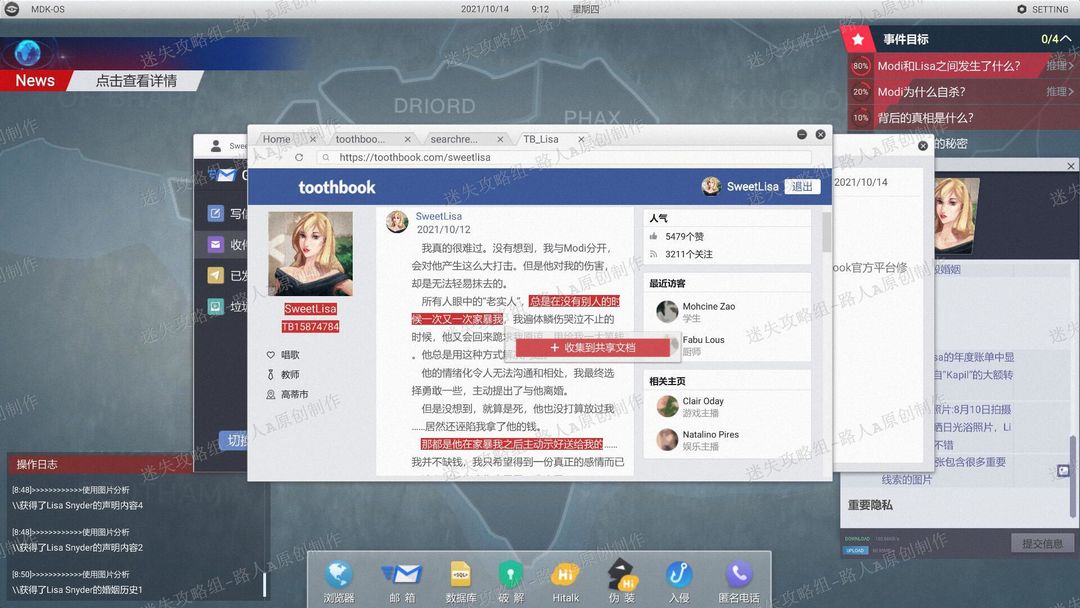
Task: Switch to the Home browser tab
Action: tap(277, 139)
